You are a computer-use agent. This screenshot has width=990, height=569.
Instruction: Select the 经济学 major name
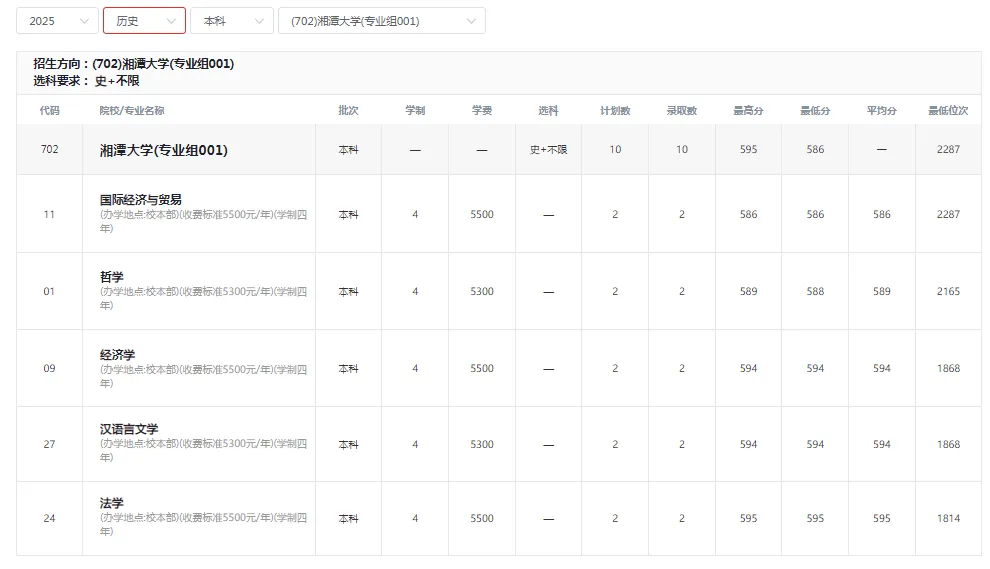[117, 354]
